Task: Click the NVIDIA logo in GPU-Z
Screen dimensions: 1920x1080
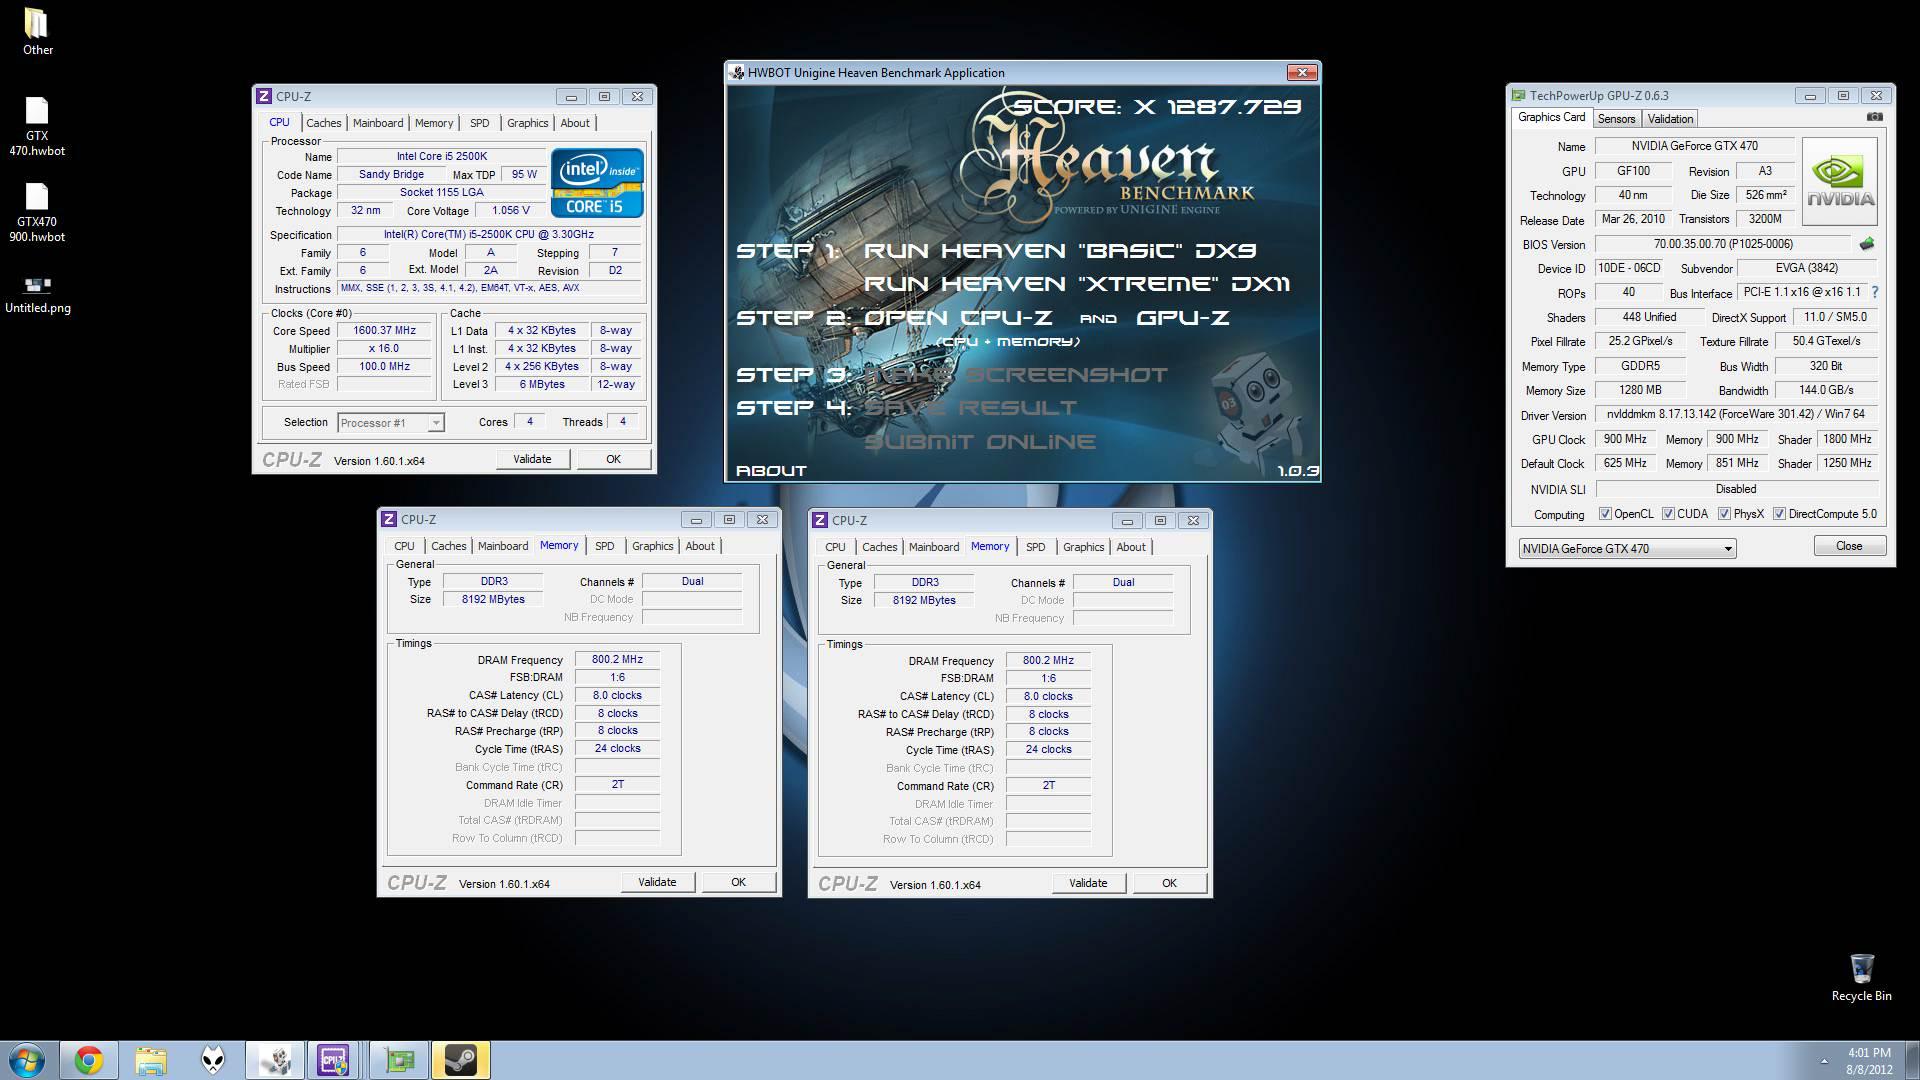Action: (1839, 181)
